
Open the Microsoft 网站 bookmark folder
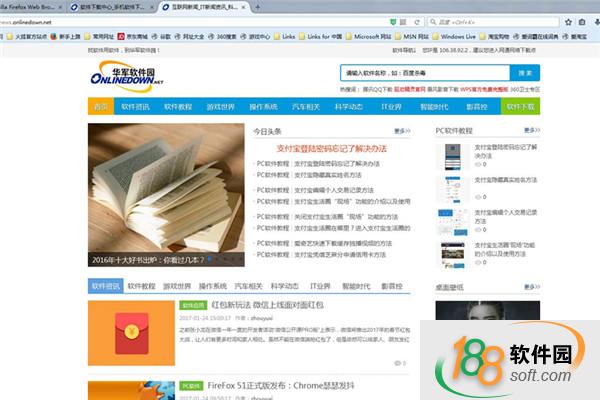click(x=369, y=36)
